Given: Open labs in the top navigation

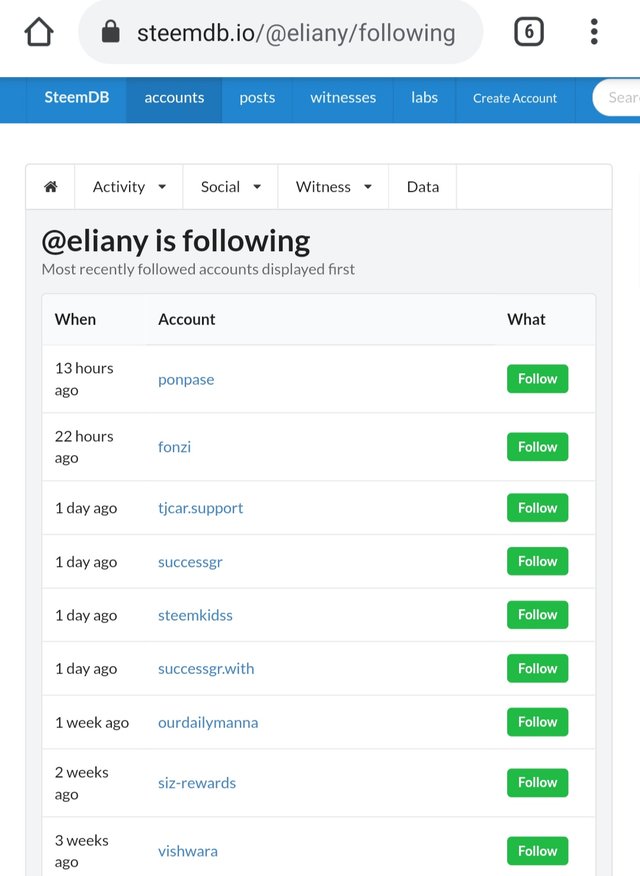Looking at the screenshot, I should pos(424,98).
